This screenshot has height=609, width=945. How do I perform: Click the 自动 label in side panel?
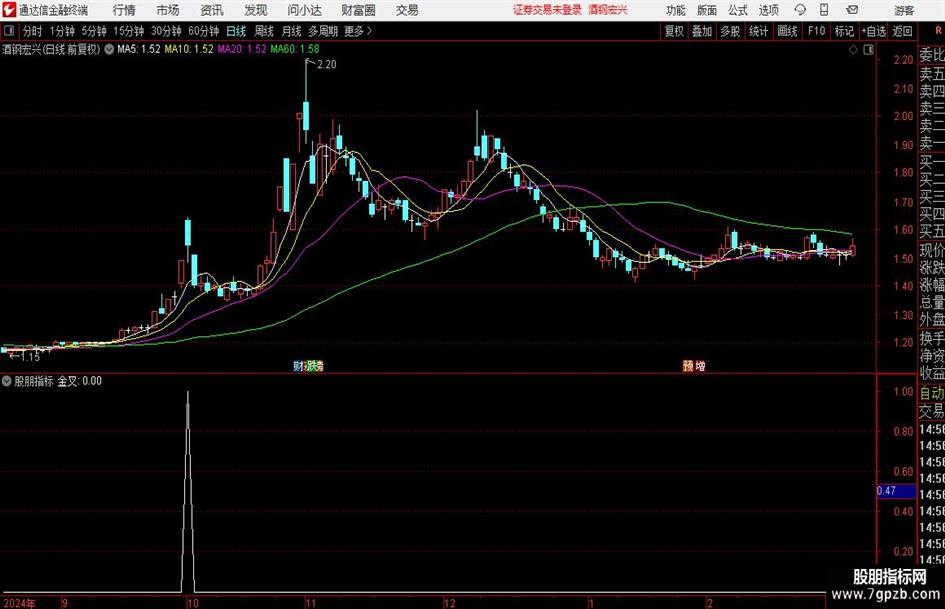tap(932, 393)
